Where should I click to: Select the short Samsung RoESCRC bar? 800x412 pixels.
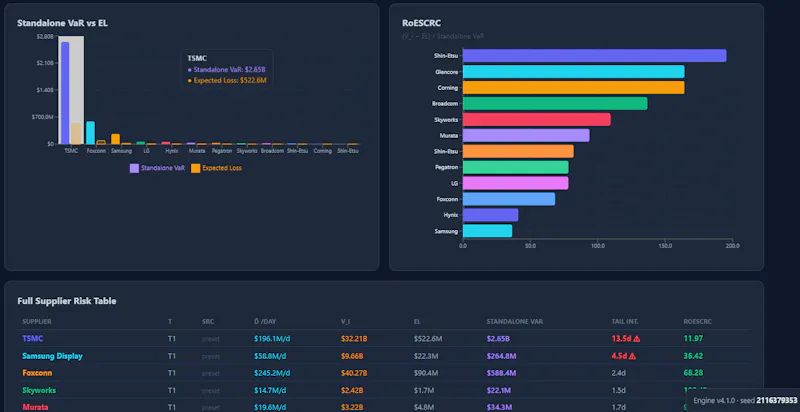[x=487, y=231]
